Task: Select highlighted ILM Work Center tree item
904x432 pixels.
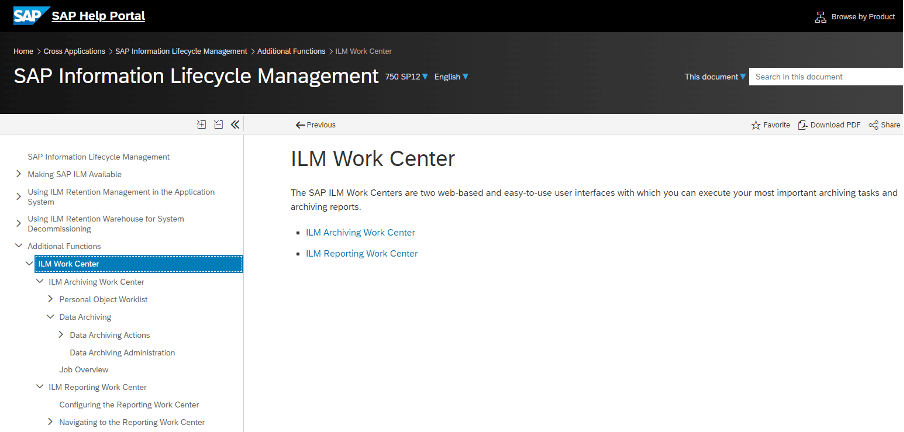Action: click(x=138, y=264)
